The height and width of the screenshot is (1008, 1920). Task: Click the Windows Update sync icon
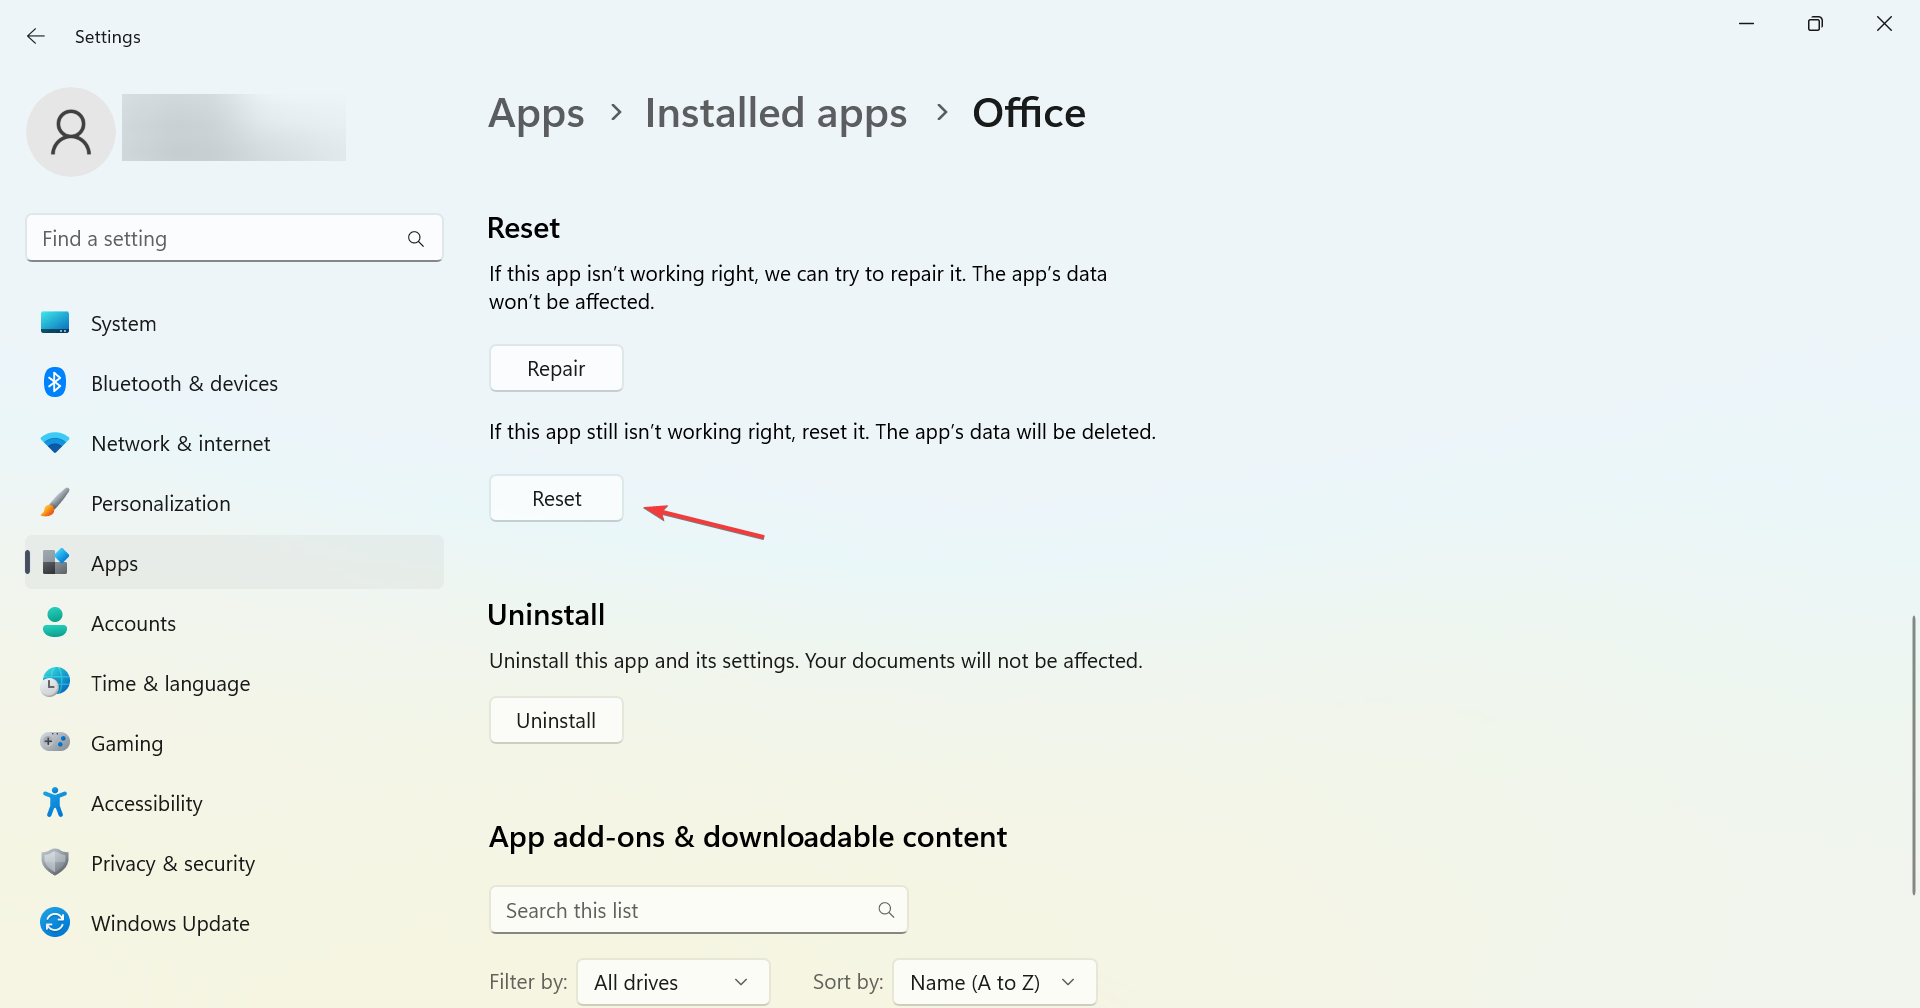pos(55,923)
